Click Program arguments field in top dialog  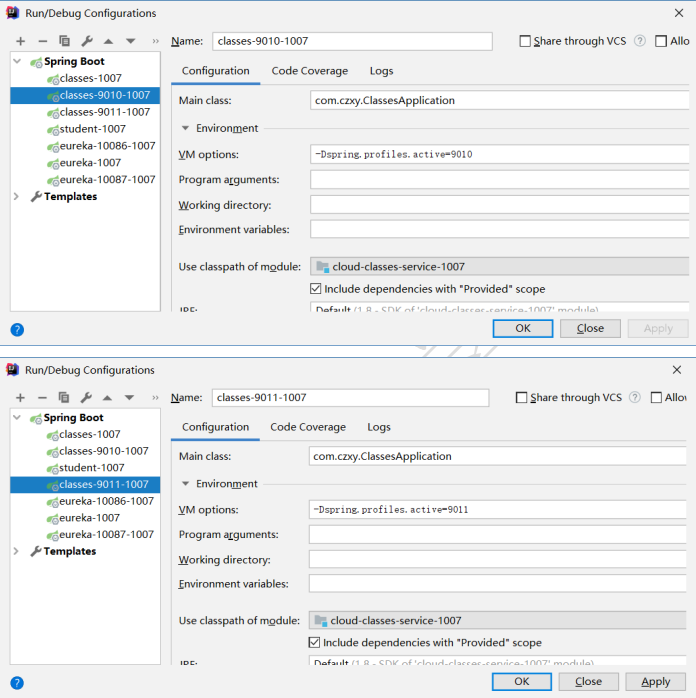pos(499,180)
